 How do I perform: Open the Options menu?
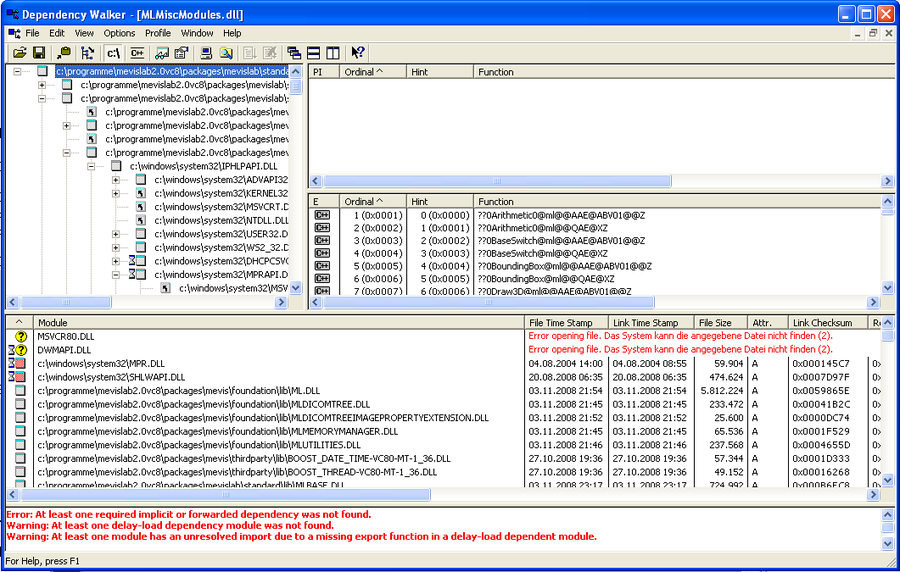[x=119, y=33]
